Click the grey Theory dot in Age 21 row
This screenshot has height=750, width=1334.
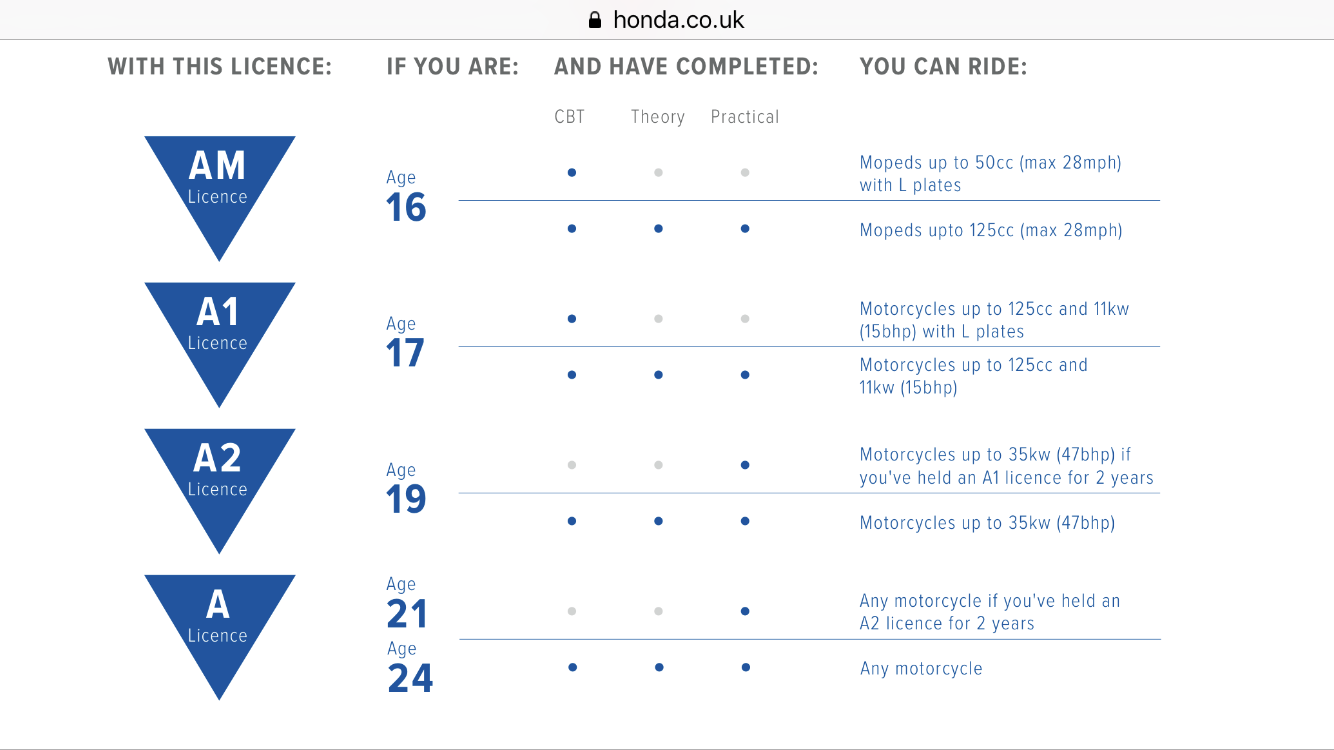coord(658,611)
